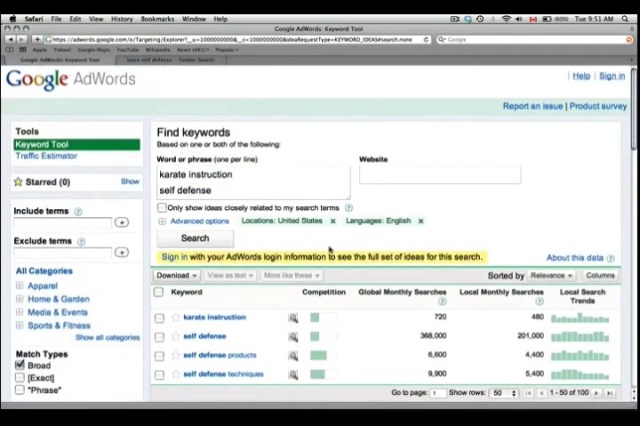Click Show all categories link
The height and width of the screenshot is (426, 640).
click(x=108, y=337)
